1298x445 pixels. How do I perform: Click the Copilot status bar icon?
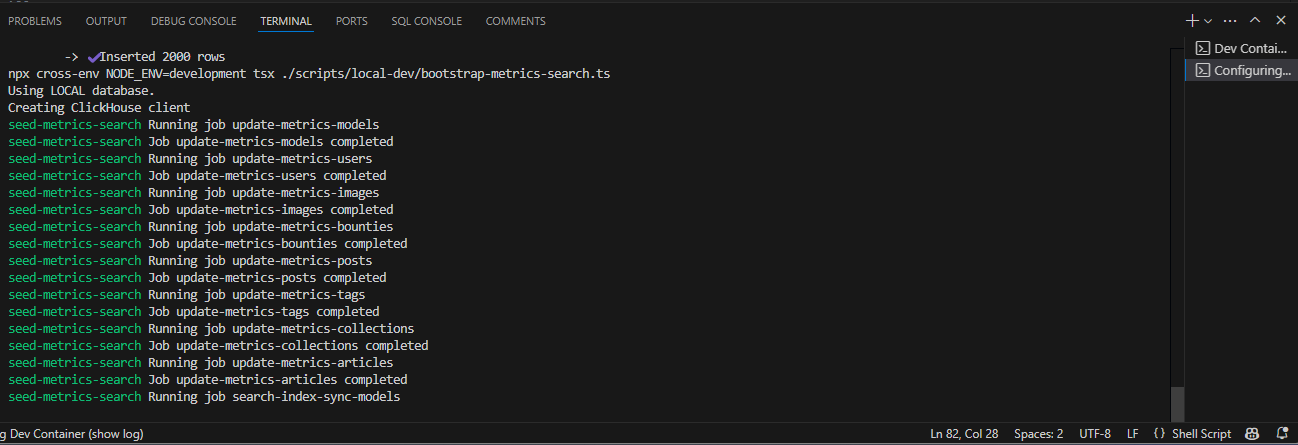click(x=1251, y=434)
